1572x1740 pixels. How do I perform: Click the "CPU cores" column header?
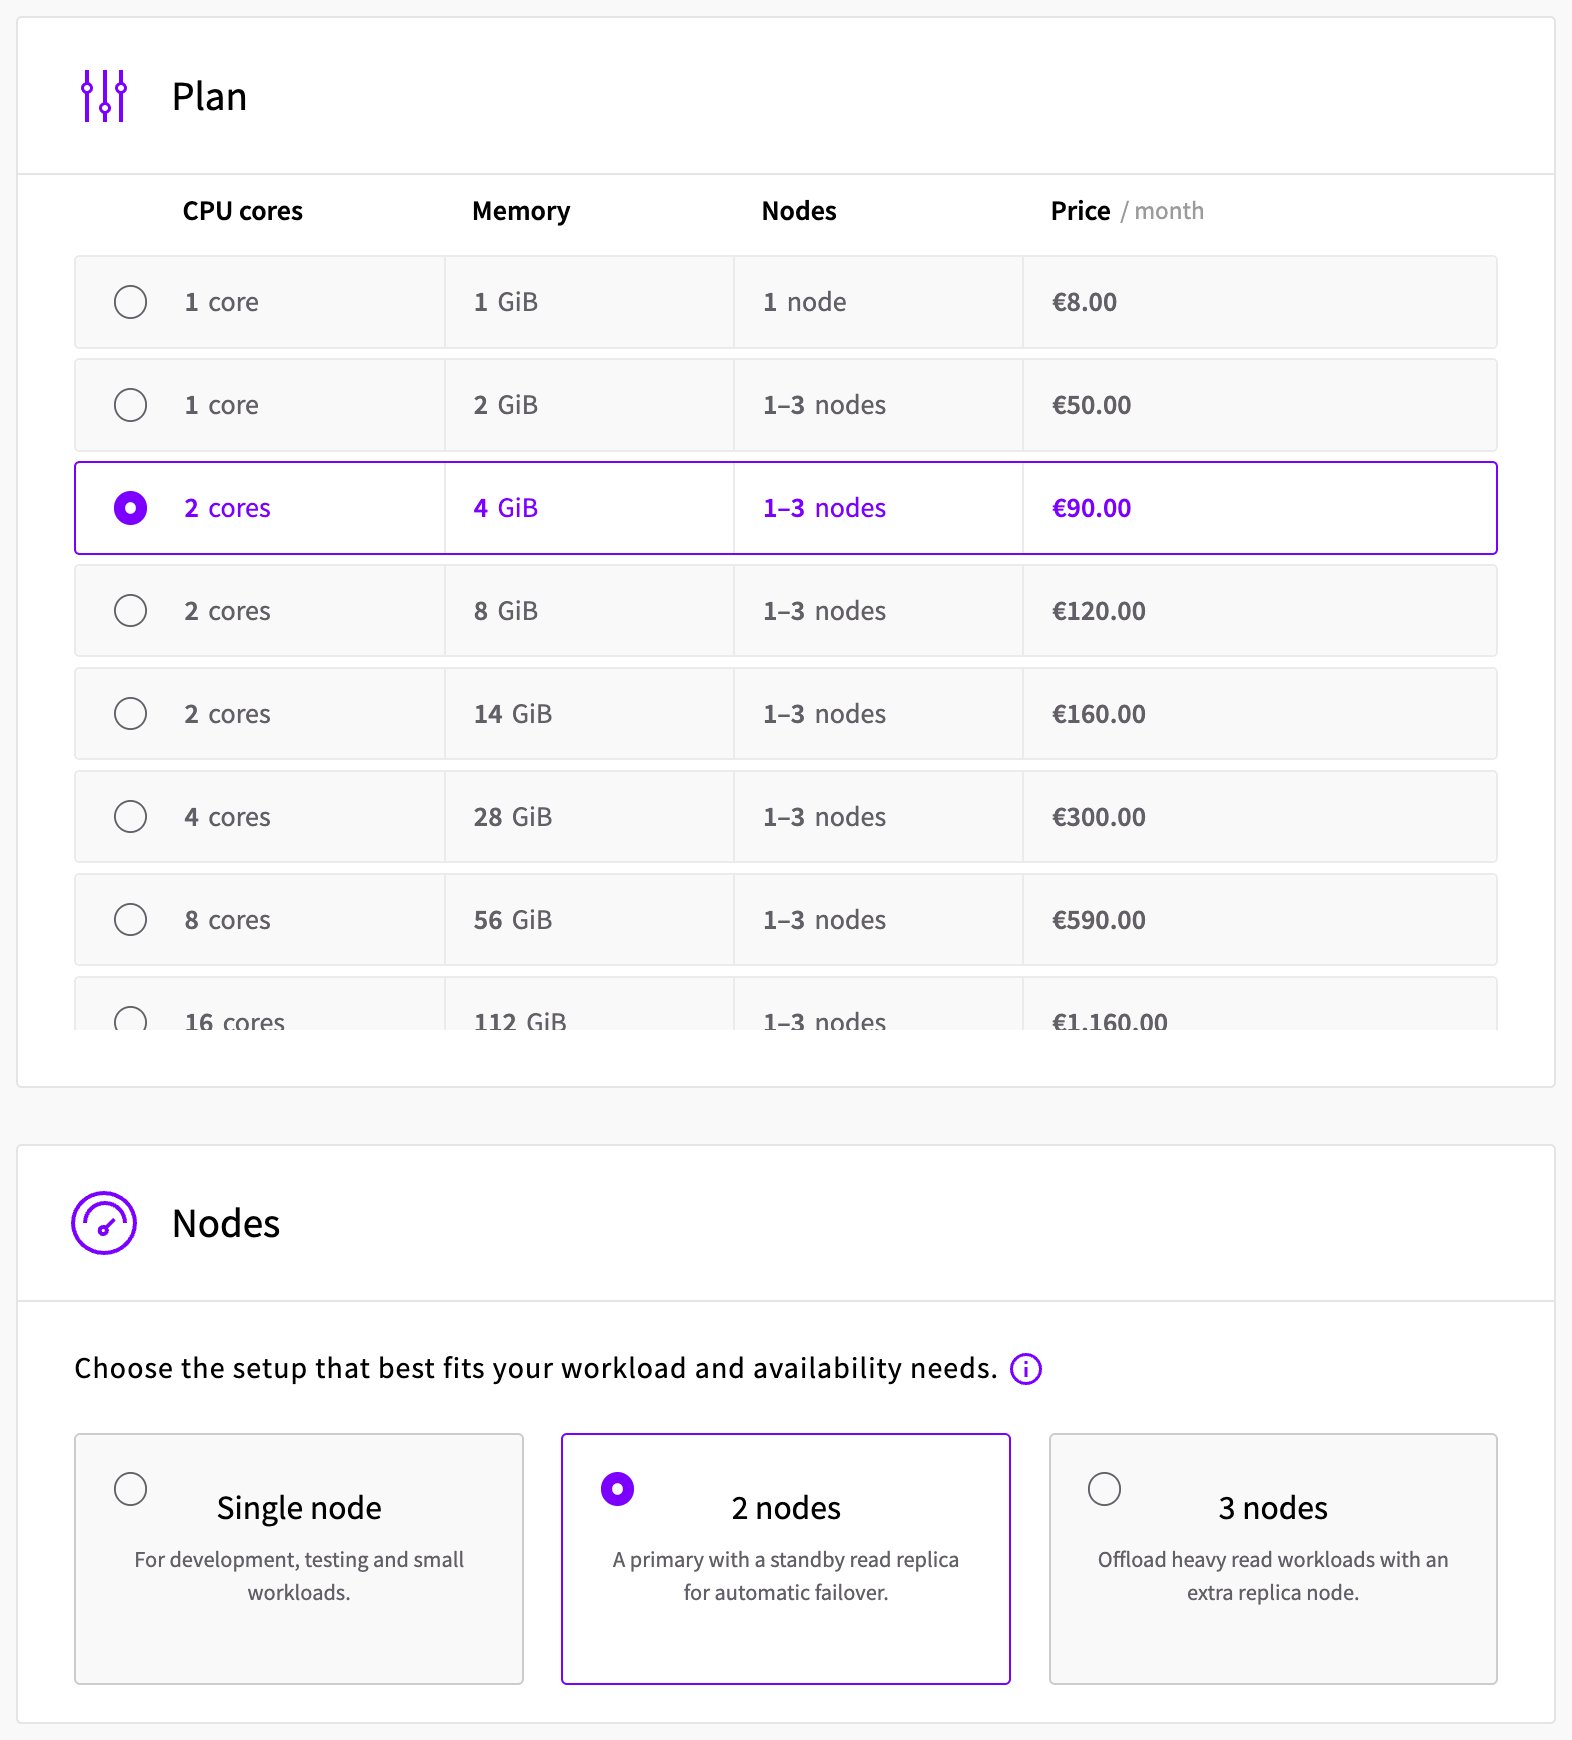pyautogui.click(x=243, y=211)
